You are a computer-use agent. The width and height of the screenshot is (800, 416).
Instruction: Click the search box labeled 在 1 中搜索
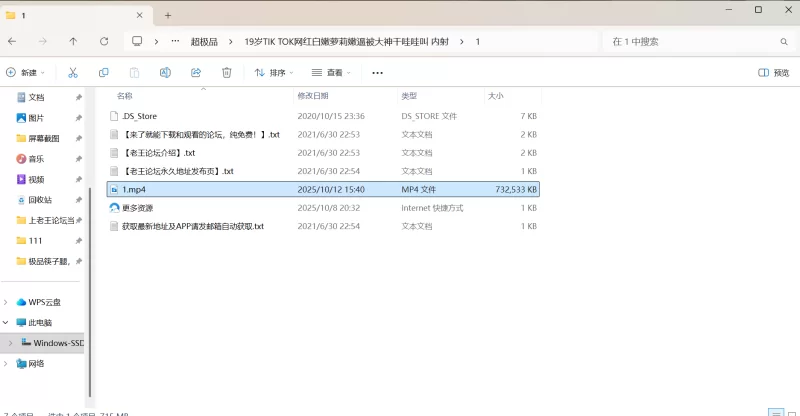690,41
